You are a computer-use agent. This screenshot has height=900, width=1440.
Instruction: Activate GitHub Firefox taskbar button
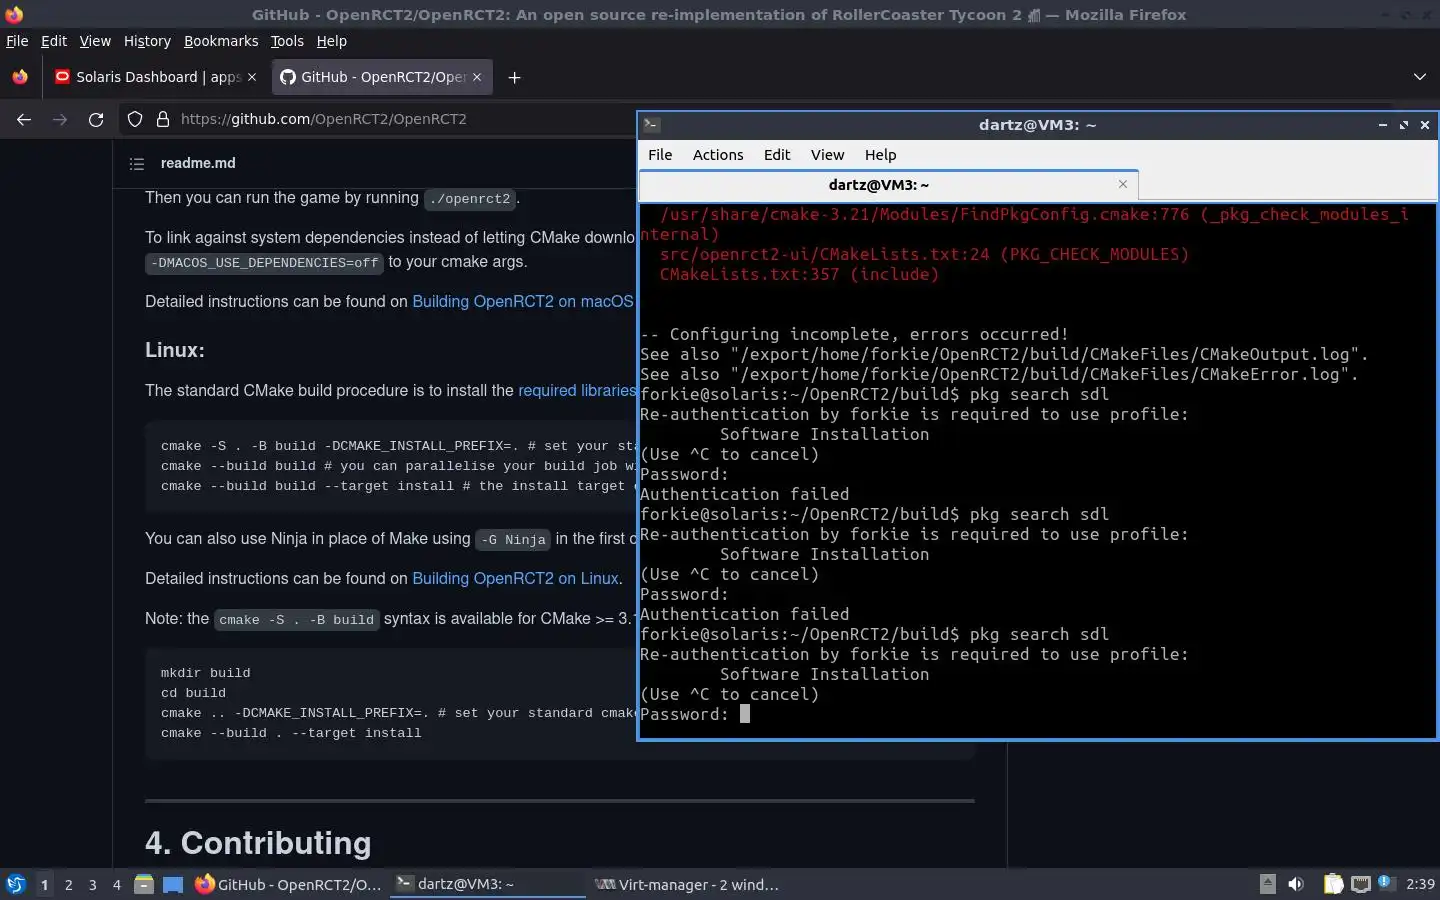tap(288, 884)
